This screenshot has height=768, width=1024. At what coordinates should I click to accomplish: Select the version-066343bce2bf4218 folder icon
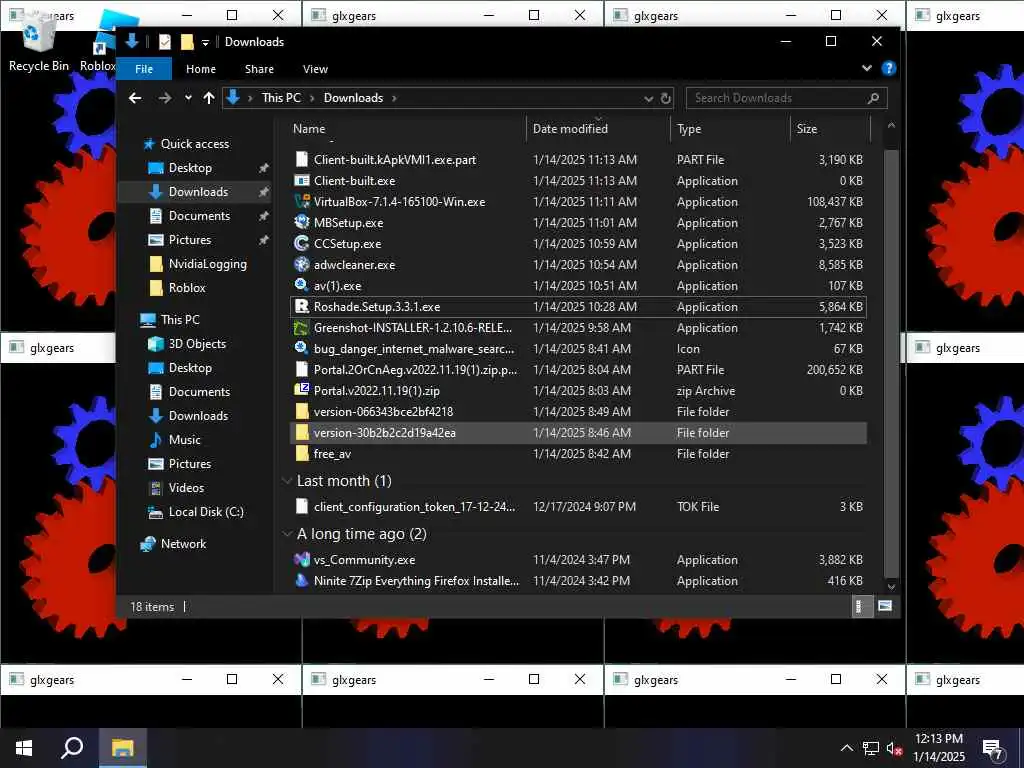[x=301, y=411]
